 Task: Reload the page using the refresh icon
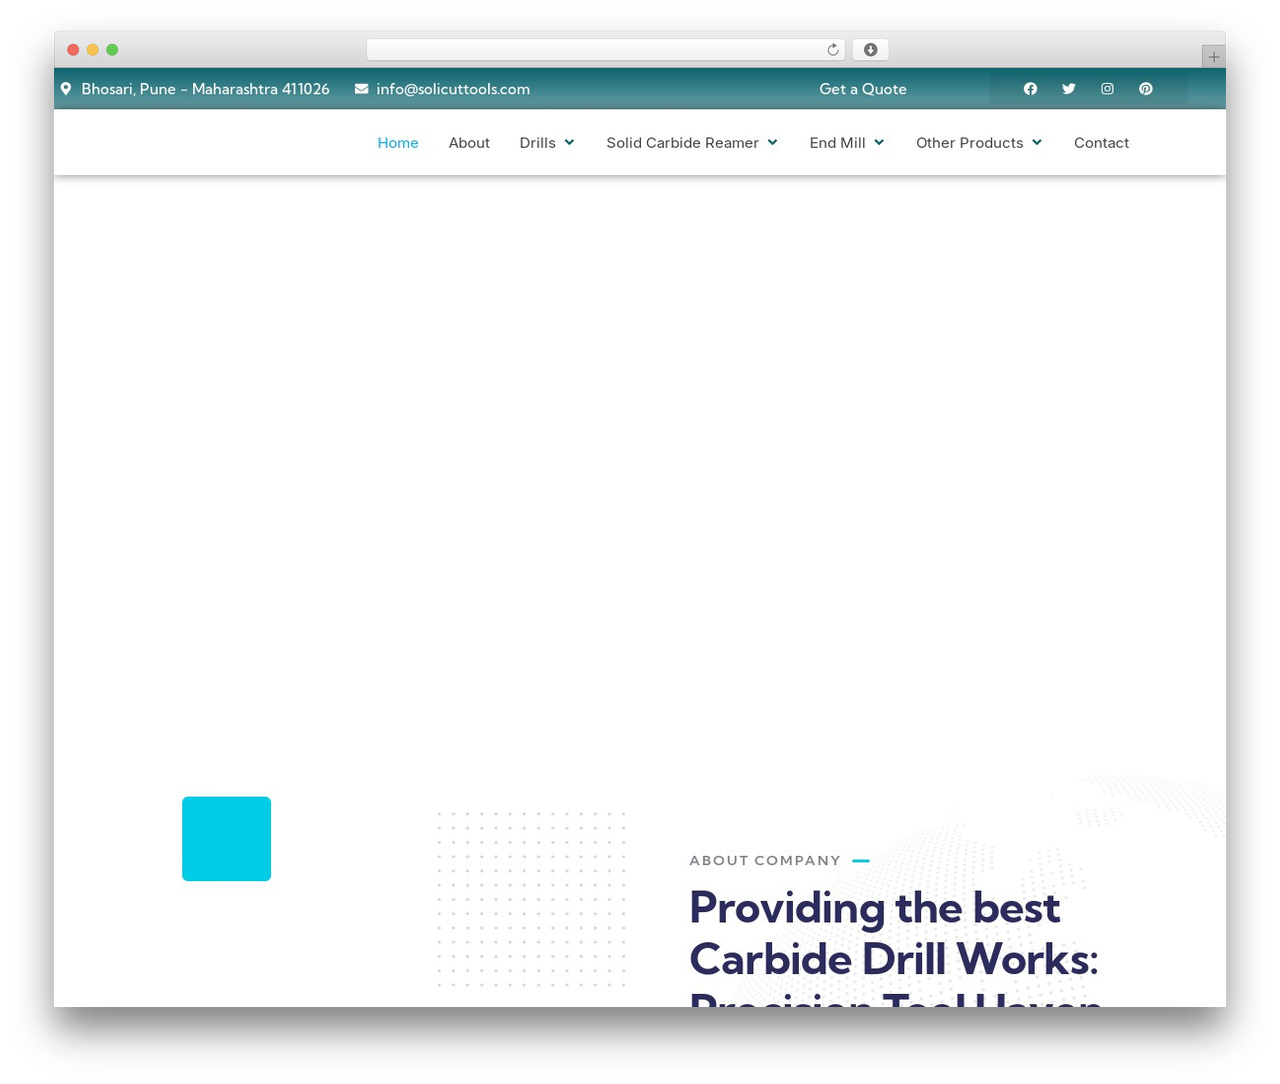coord(832,50)
